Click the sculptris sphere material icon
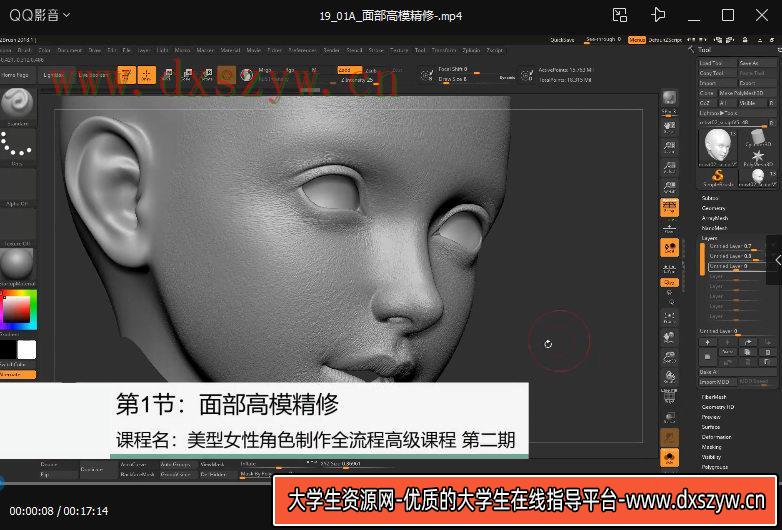Viewport: 782px width, 530px height. coord(247,75)
